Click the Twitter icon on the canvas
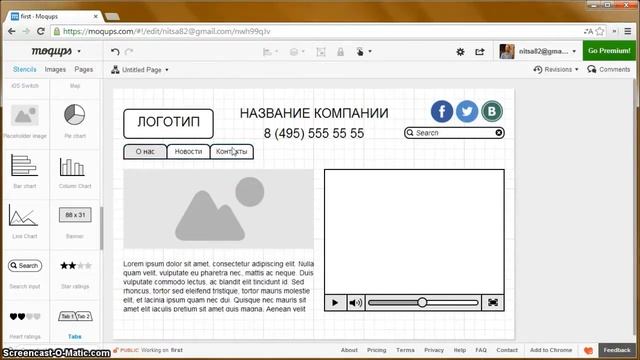 467,111
